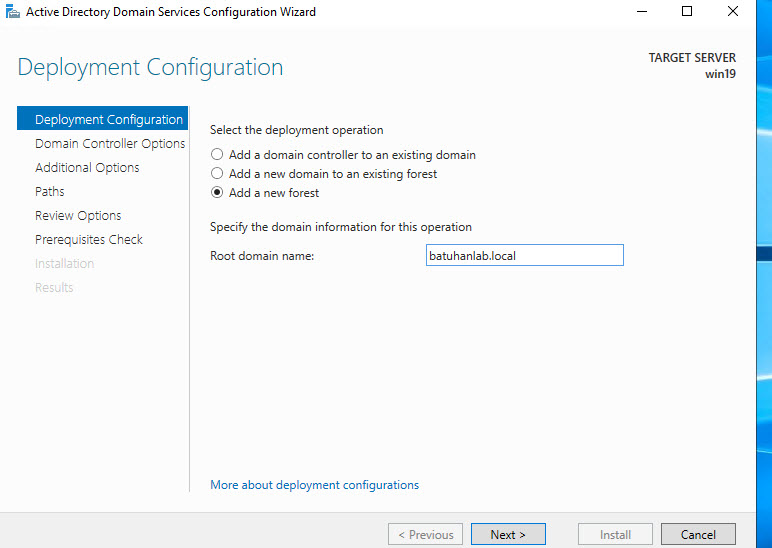
Task: Click the Install button
Action: (x=615, y=535)
